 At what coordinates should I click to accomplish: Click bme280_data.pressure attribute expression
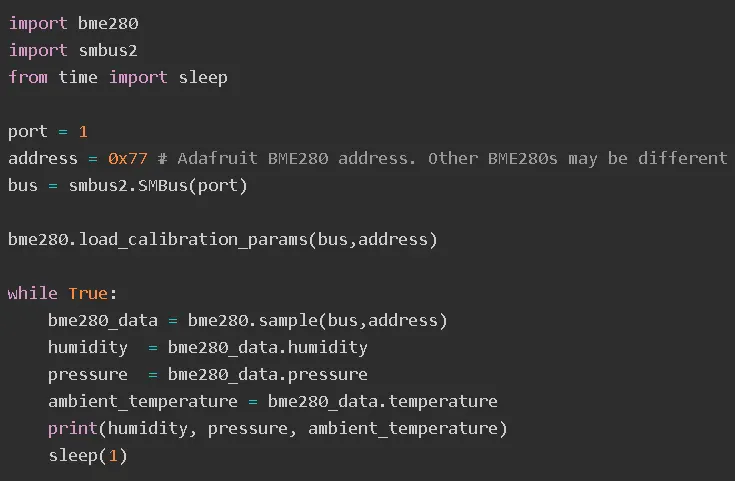(x=268, y=375)
